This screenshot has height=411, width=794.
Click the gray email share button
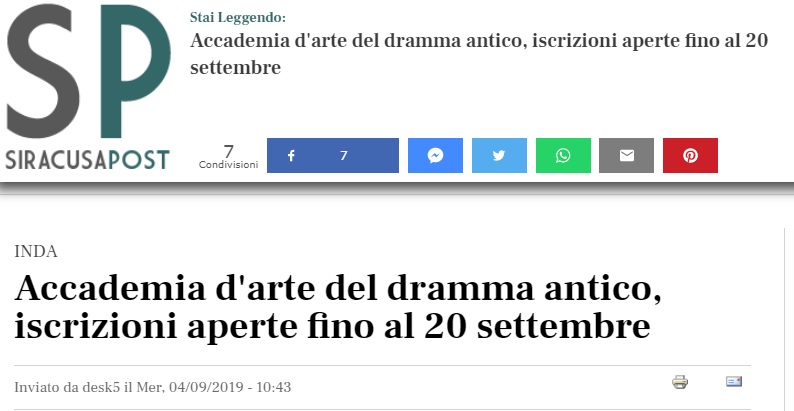pos(626,155)
